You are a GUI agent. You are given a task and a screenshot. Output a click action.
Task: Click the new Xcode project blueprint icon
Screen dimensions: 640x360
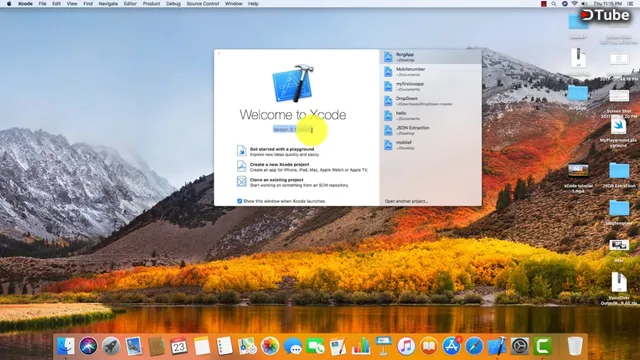[x=242, y=166]
